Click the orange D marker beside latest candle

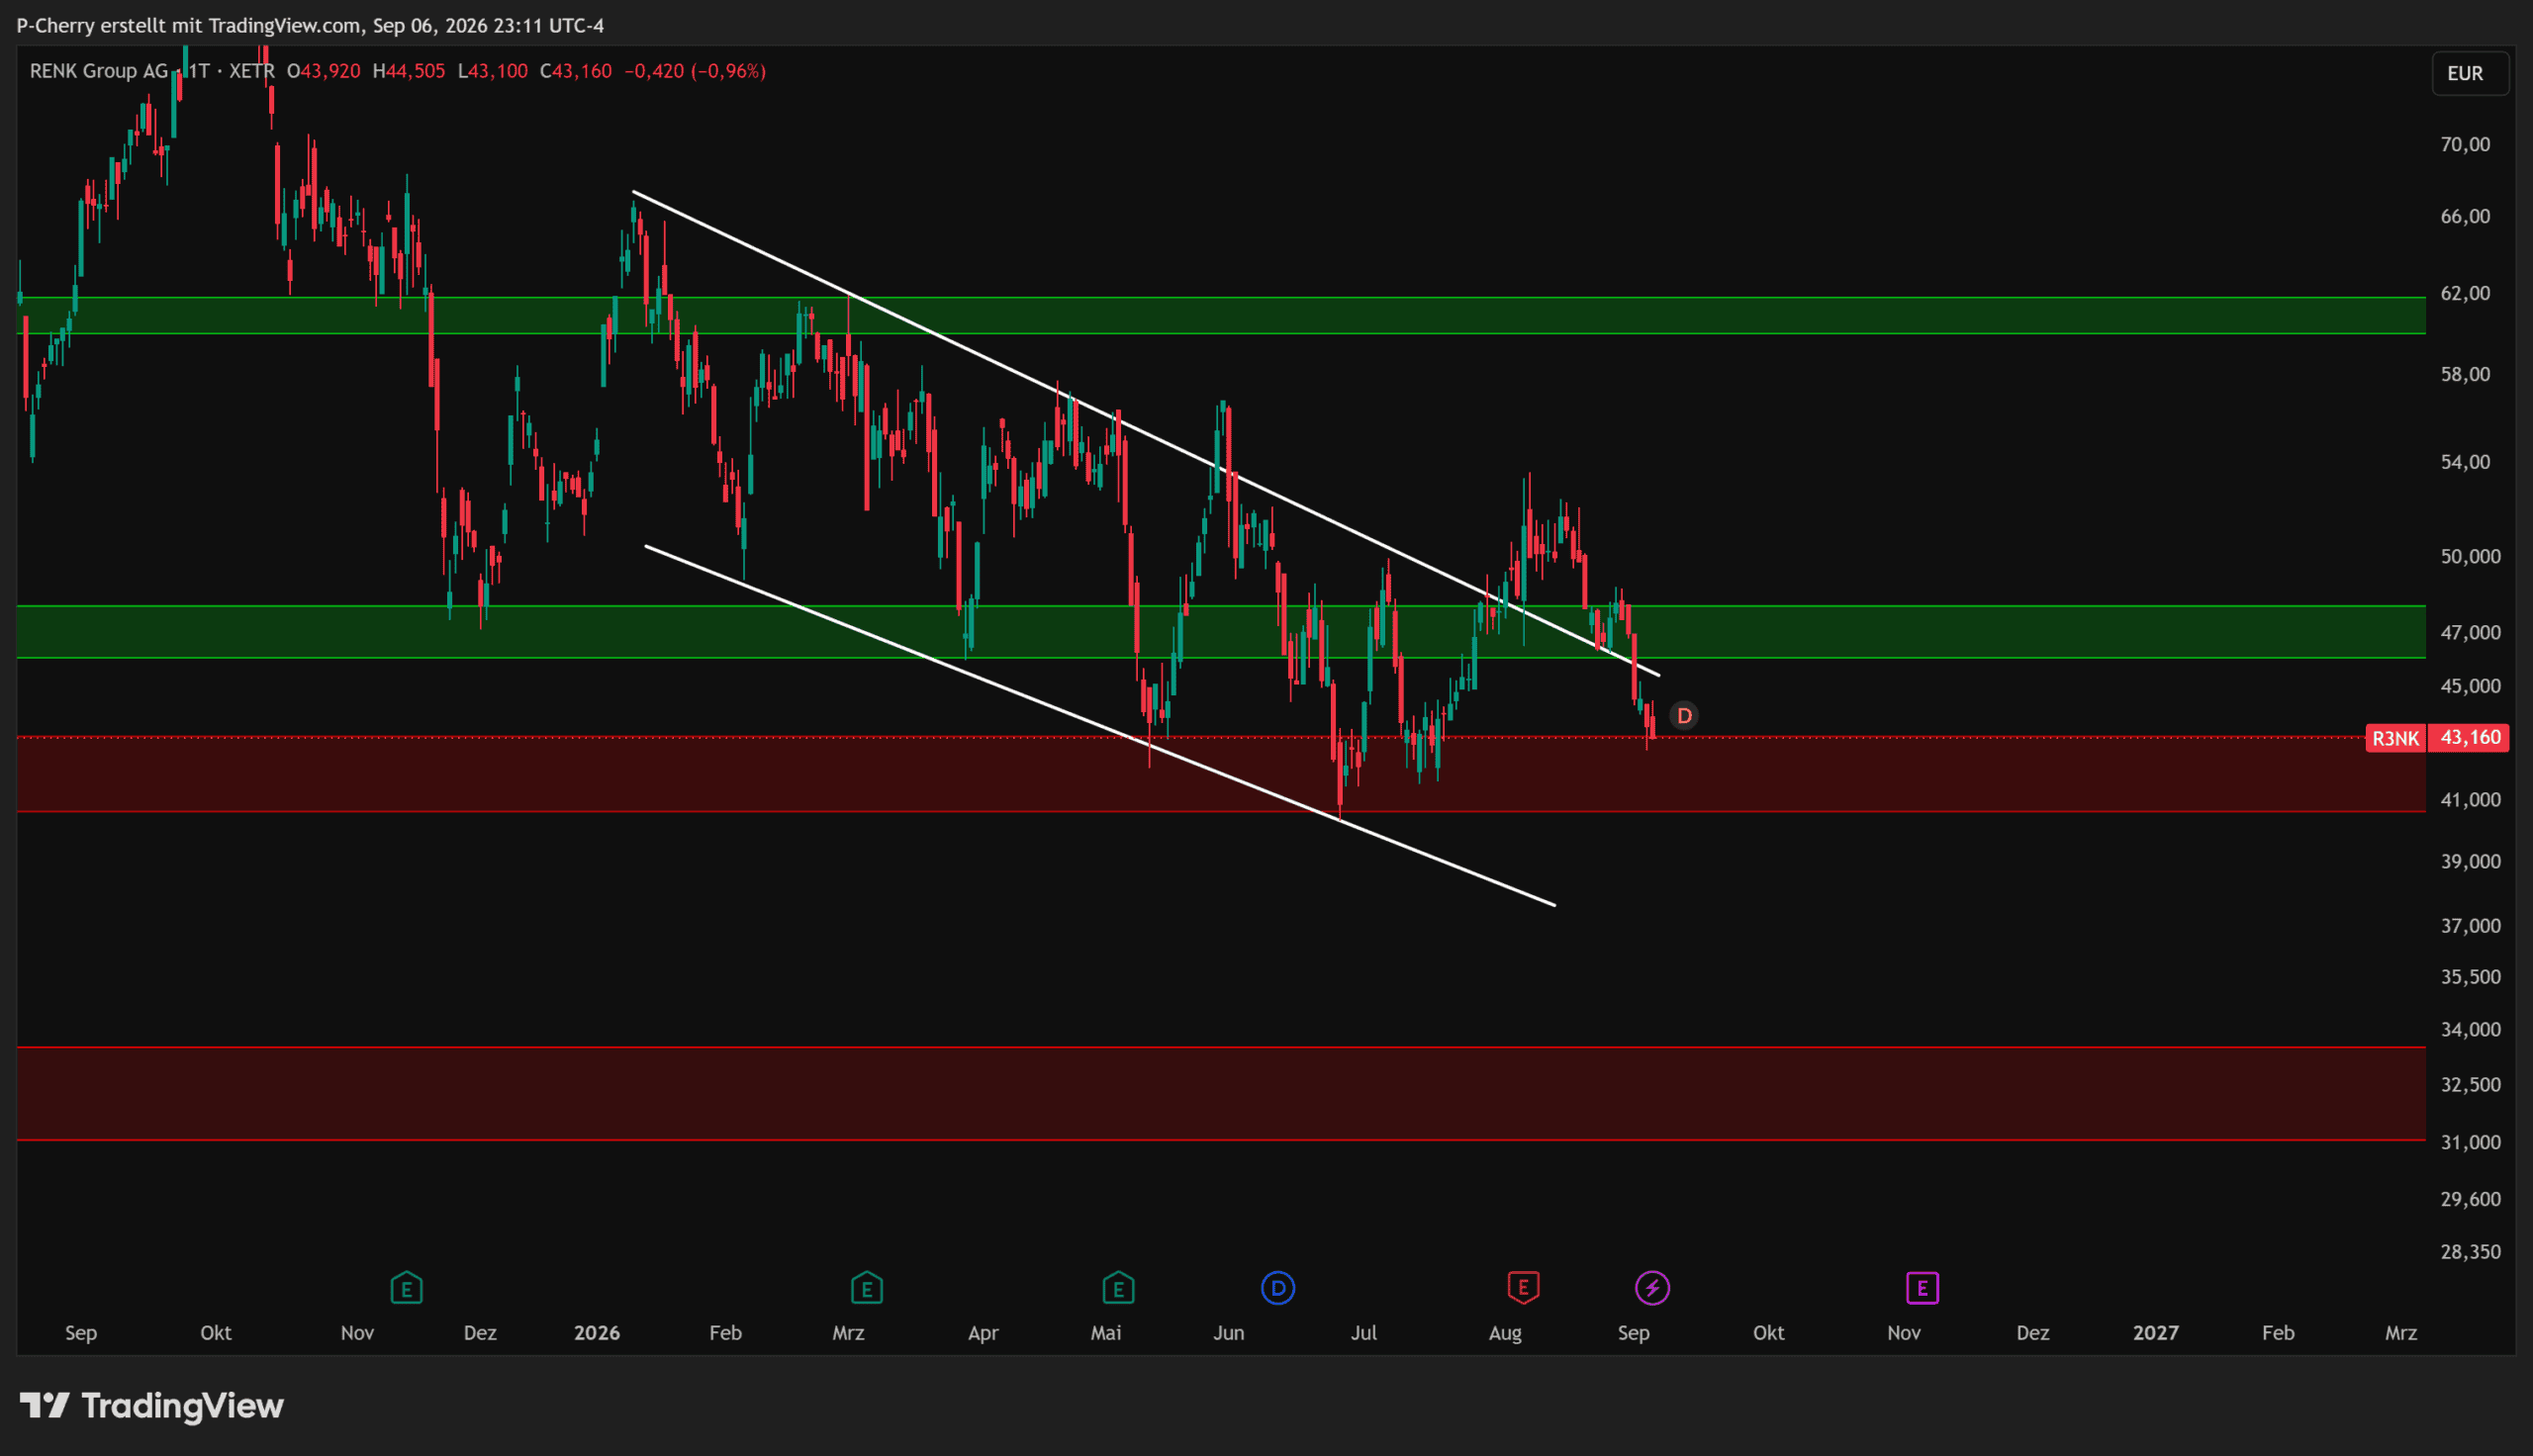point(1684,716)
